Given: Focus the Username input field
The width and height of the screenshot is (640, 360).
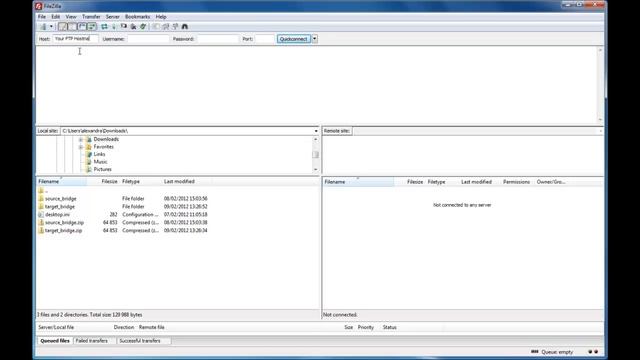Looking at the screenshot, I should click(x=148, y=39).
